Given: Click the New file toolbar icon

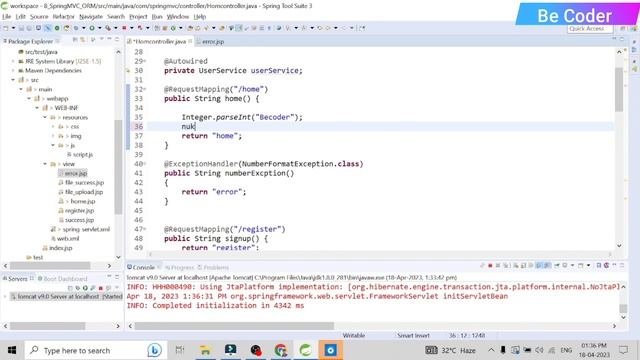Looking at the screenshot, I should tap(5, 28).
